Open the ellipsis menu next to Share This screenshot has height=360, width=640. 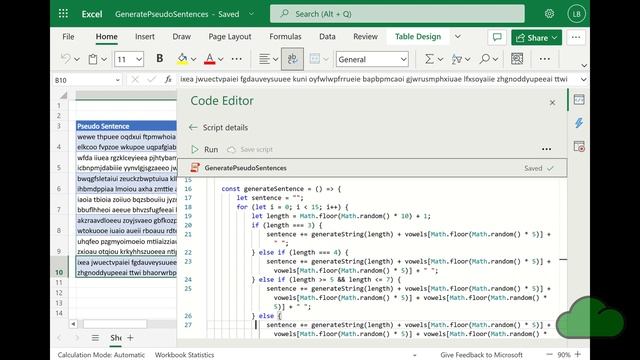(576, 38)
